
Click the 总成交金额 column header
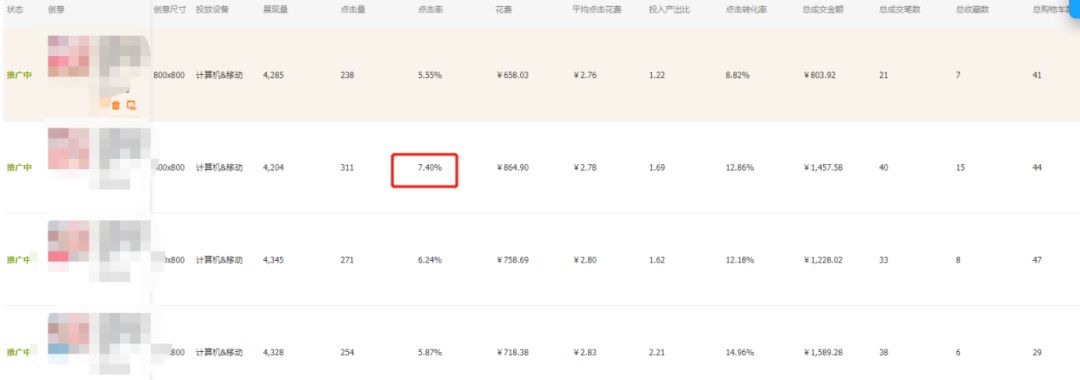point(822,11)
